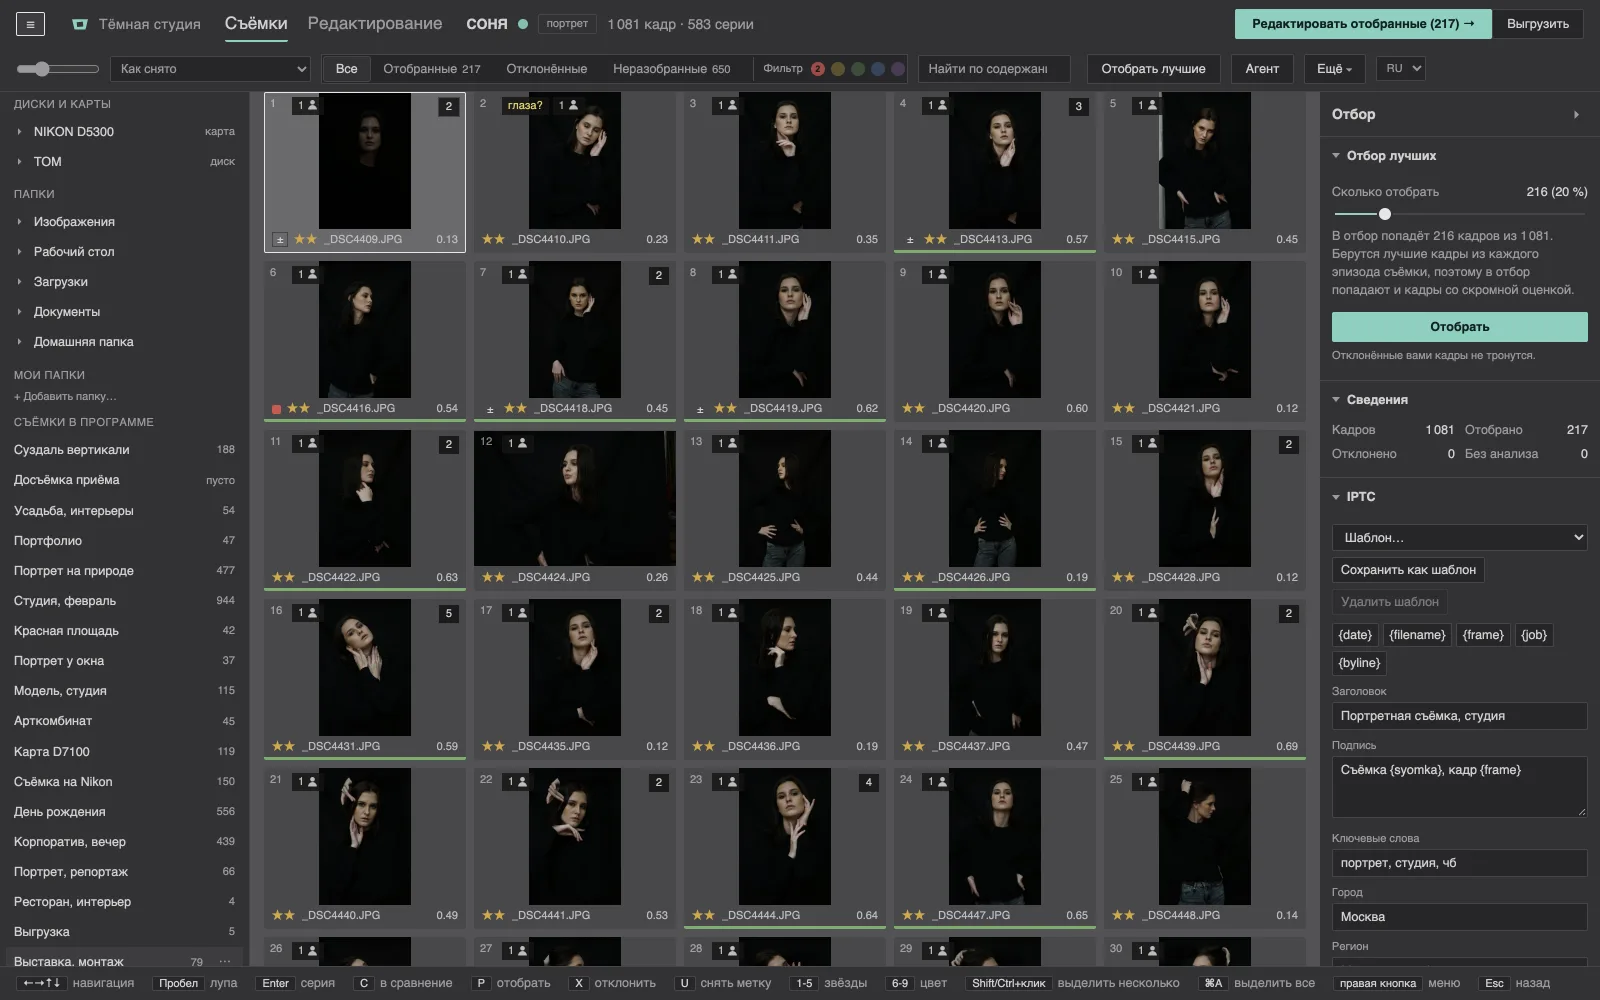1600x1000 pixels.
Task: Open the Агент button
Action: pos(1262,69)
